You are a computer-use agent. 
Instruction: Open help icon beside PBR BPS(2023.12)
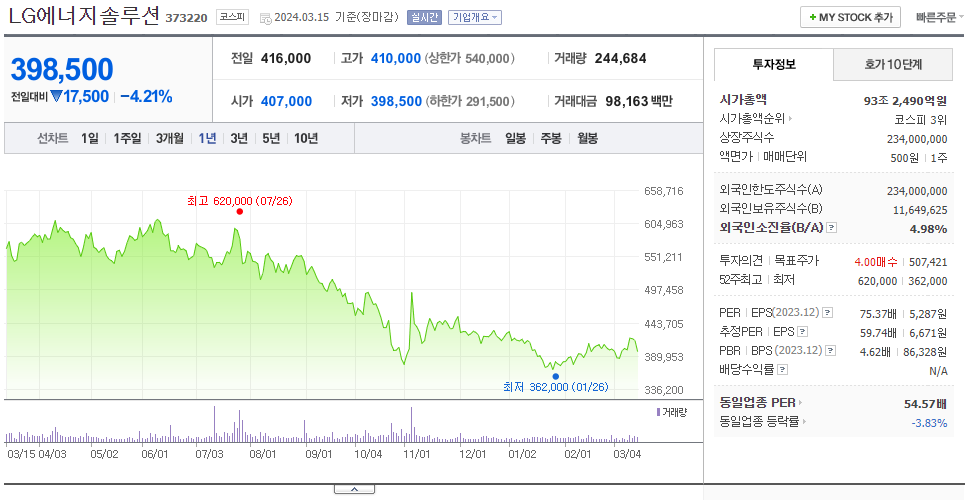pyautogui.click(x=831, y=351)
